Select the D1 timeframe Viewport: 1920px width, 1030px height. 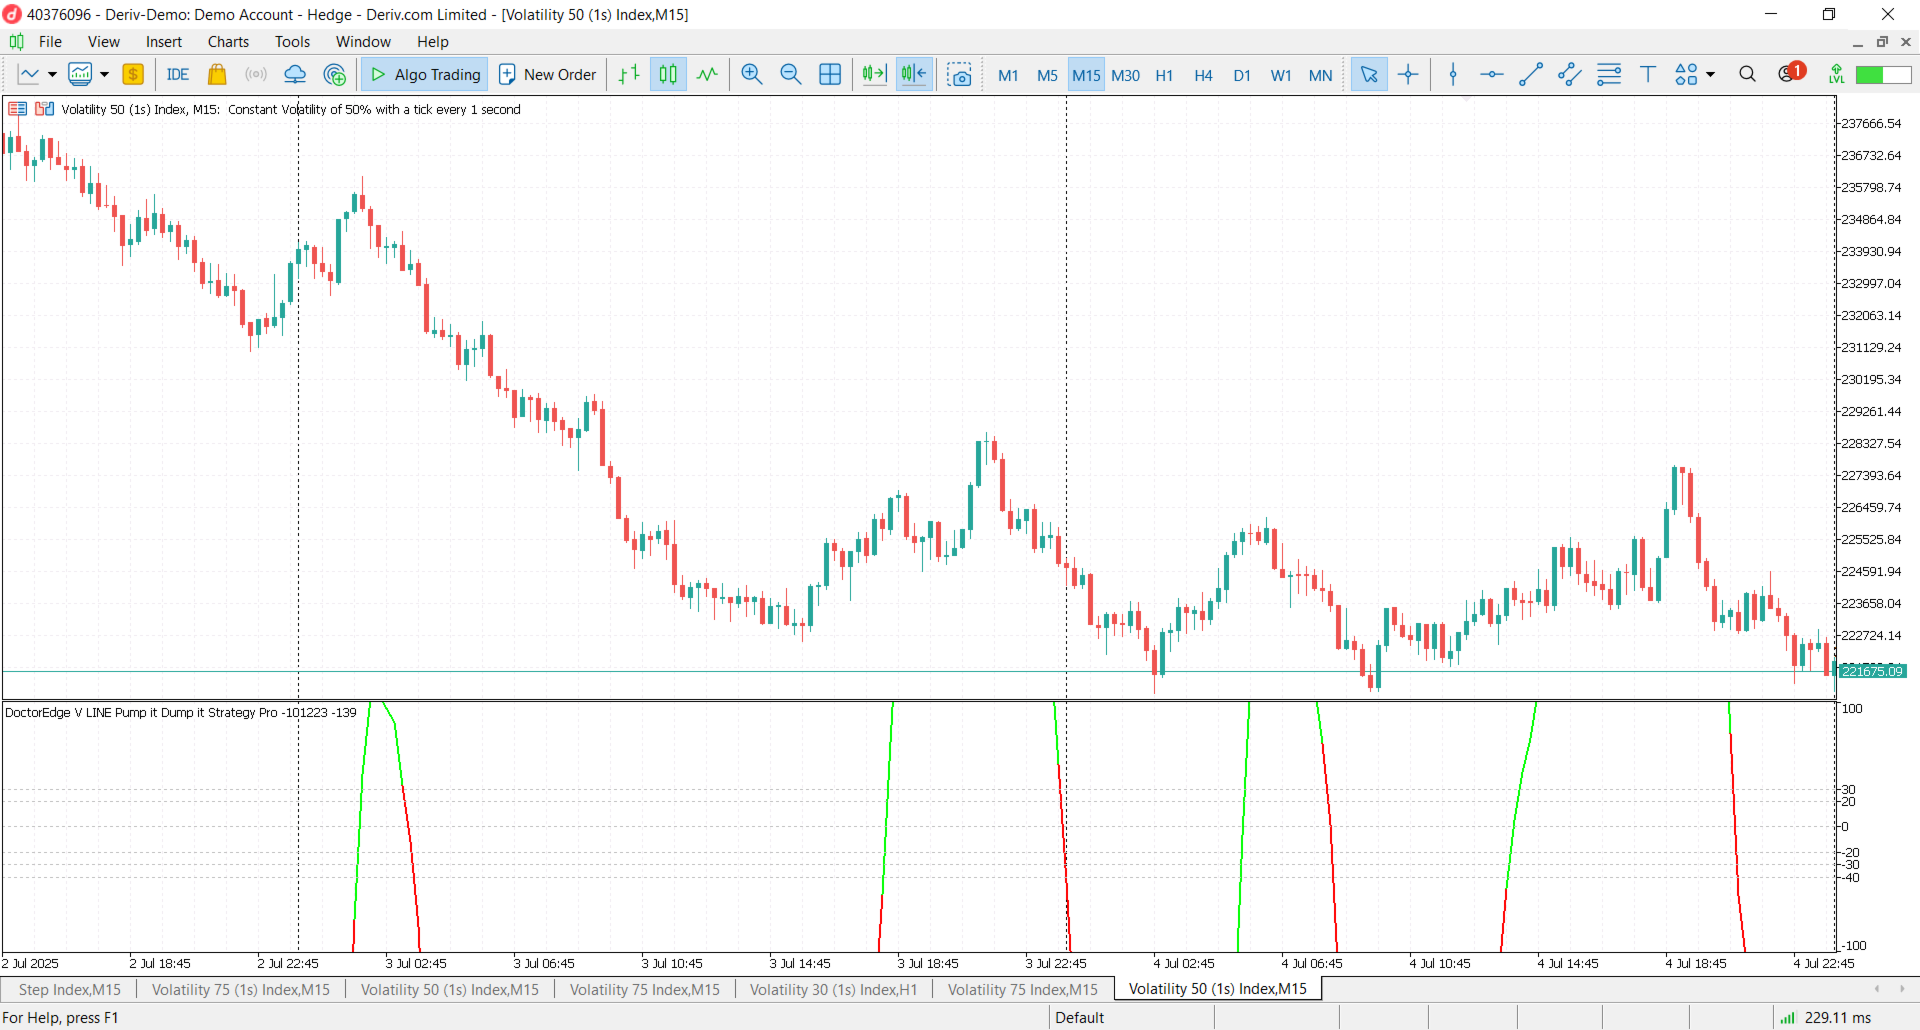click(x=1242, y=76)
